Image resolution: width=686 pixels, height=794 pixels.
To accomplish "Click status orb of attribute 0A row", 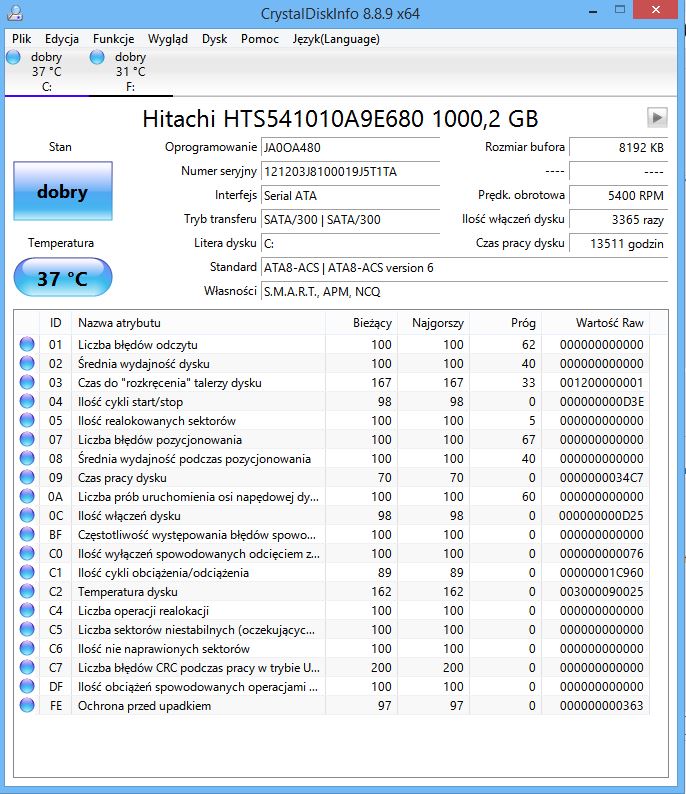I will pyautogui.click(x=27, y=496).
